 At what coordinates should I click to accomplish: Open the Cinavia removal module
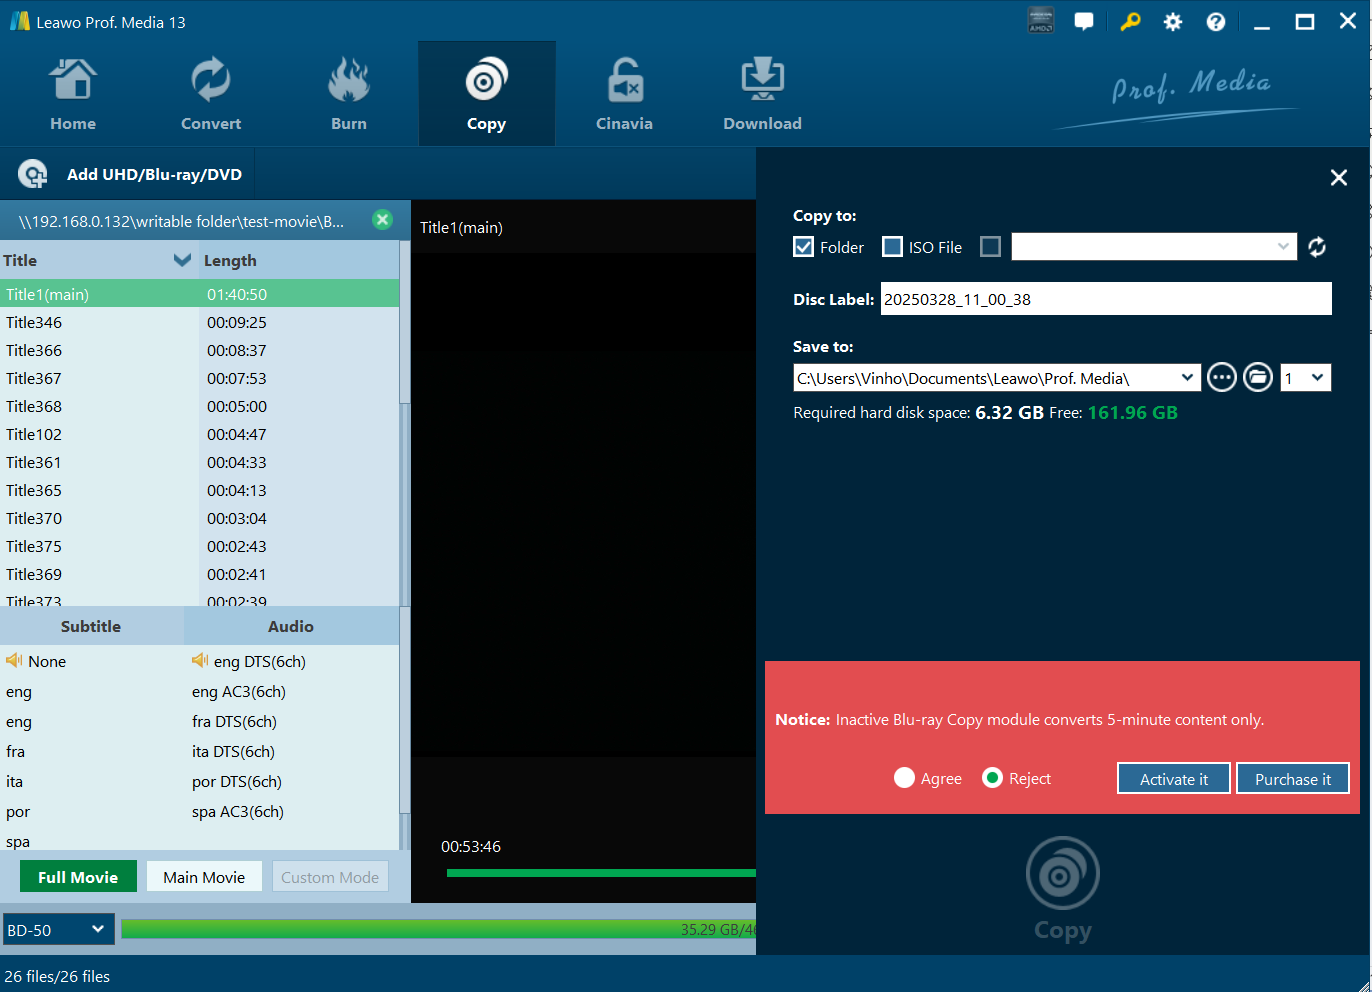coord(624,94)
